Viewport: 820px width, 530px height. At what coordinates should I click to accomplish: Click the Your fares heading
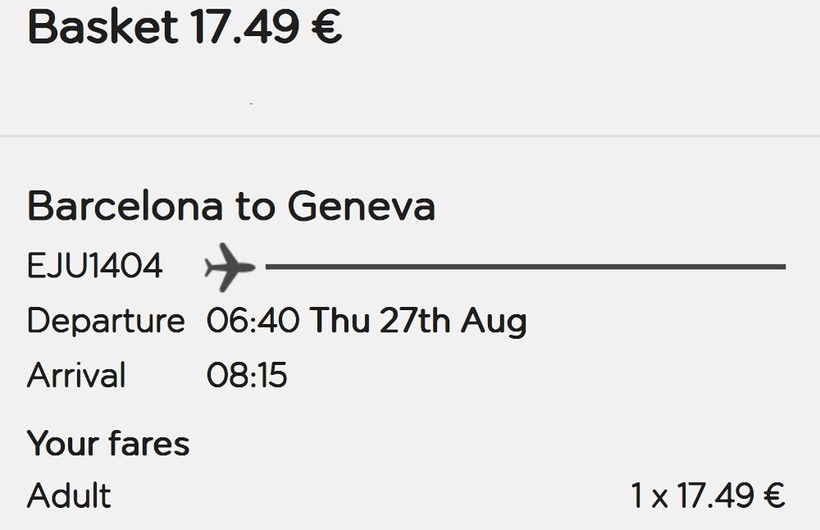108,442
